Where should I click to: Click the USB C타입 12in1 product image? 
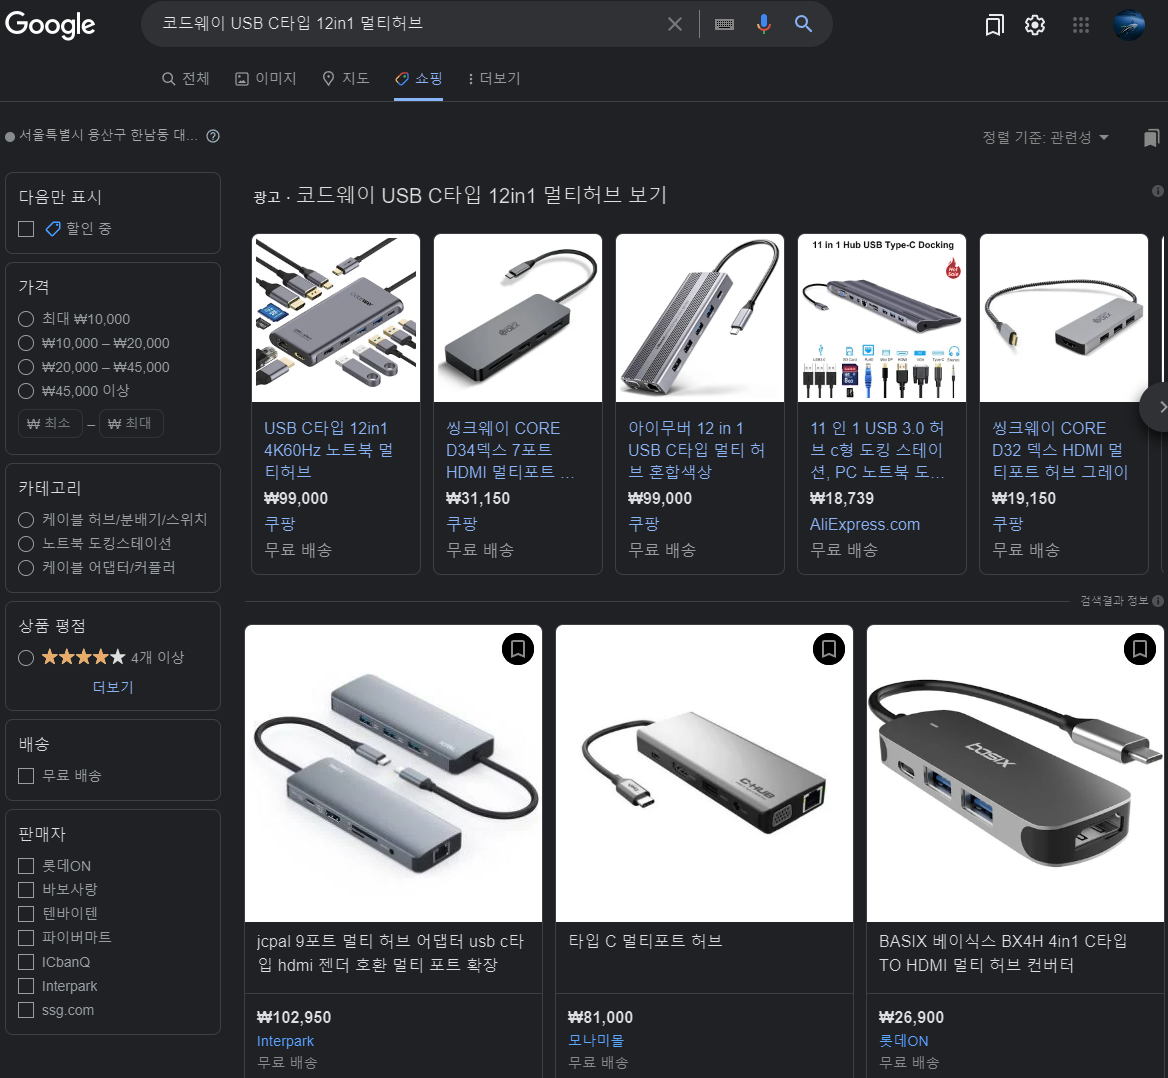(336, 318)
